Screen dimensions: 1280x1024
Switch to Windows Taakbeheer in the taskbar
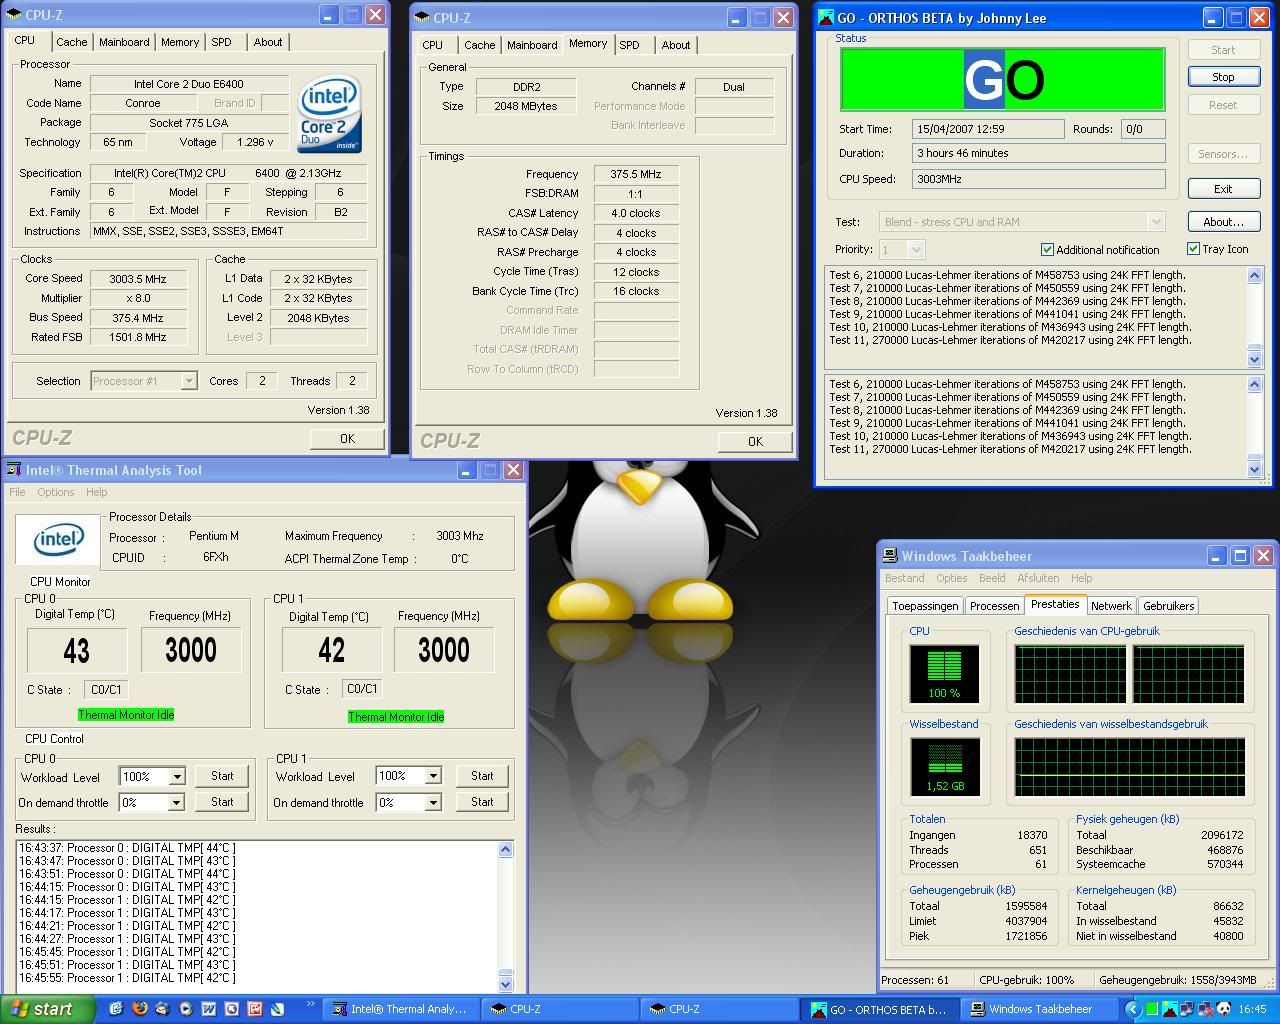click(x=1038, y=1009)
